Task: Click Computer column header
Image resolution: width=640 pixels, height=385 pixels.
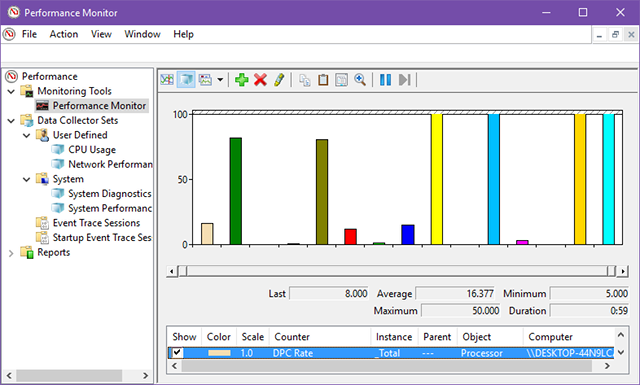Action: (569, 337)
